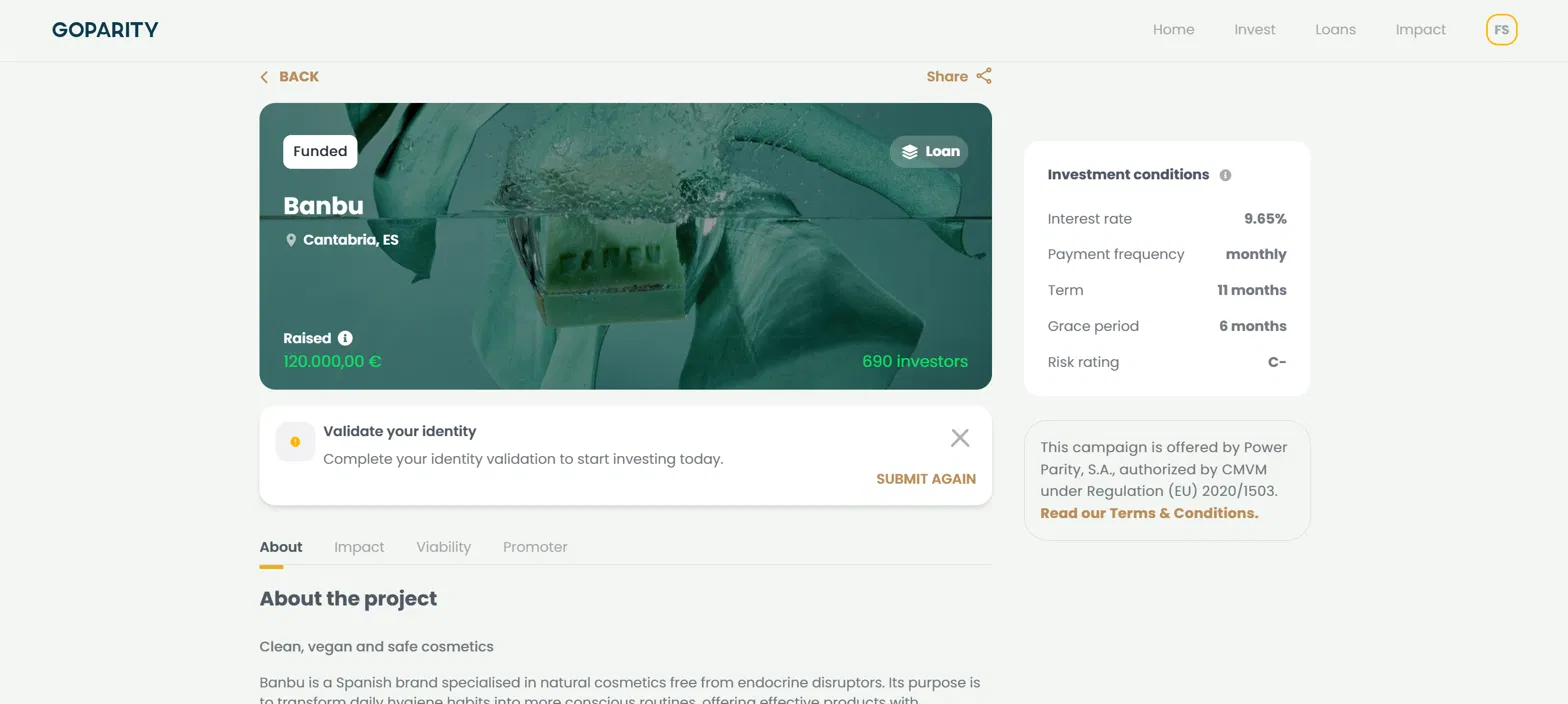Click the back chevron arrow icon
Screen dimensions: 1568x704
(x=264, y=77)
